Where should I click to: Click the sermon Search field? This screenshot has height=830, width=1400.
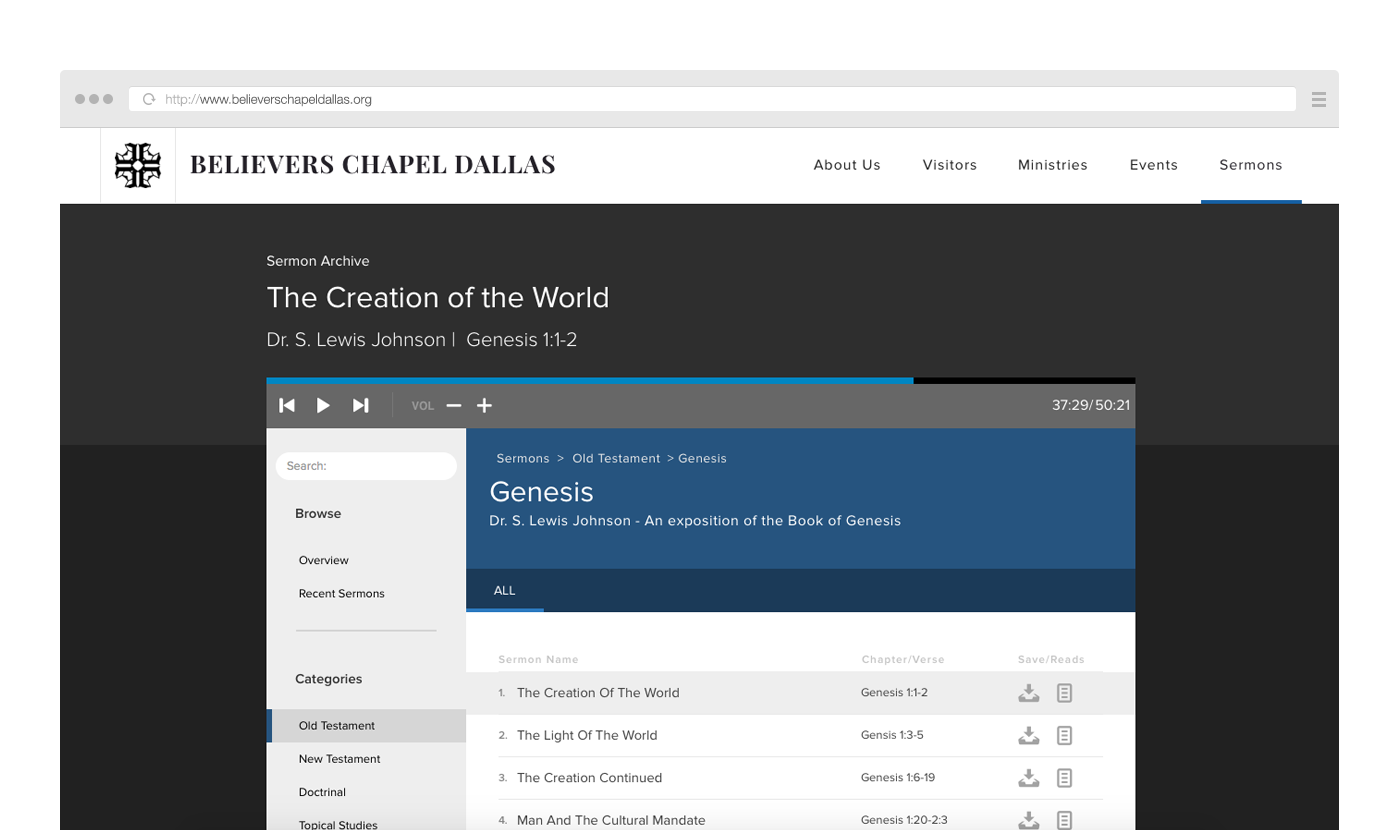(366, 466)
